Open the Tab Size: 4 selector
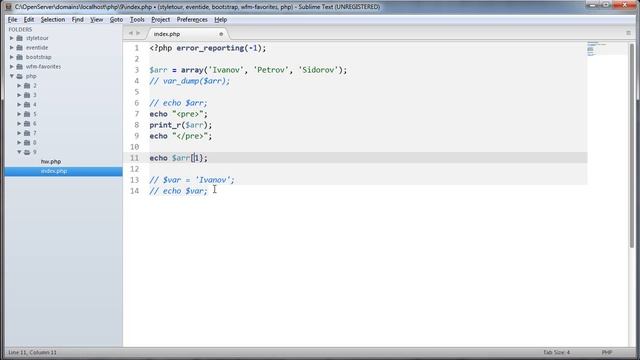 click(x=556, y=352)
